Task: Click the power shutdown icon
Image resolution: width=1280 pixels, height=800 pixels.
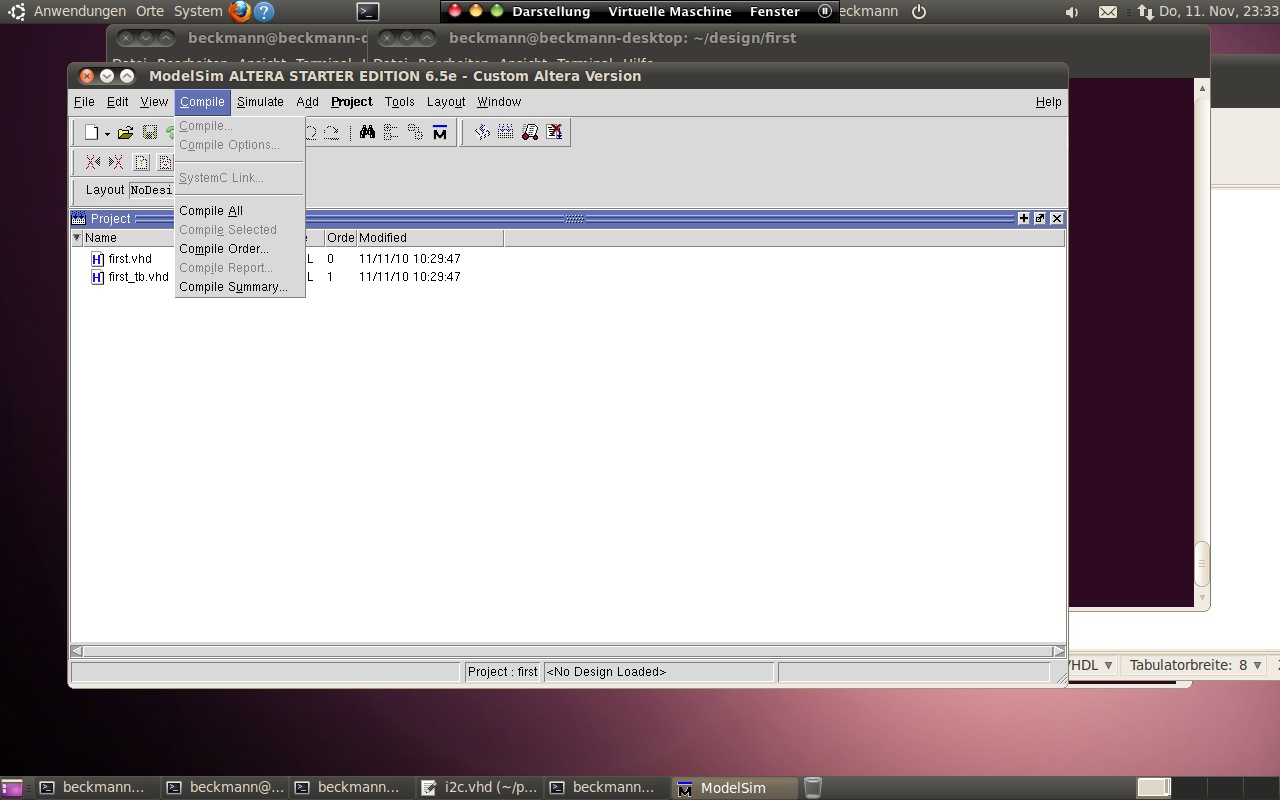Action: (919, 12)
